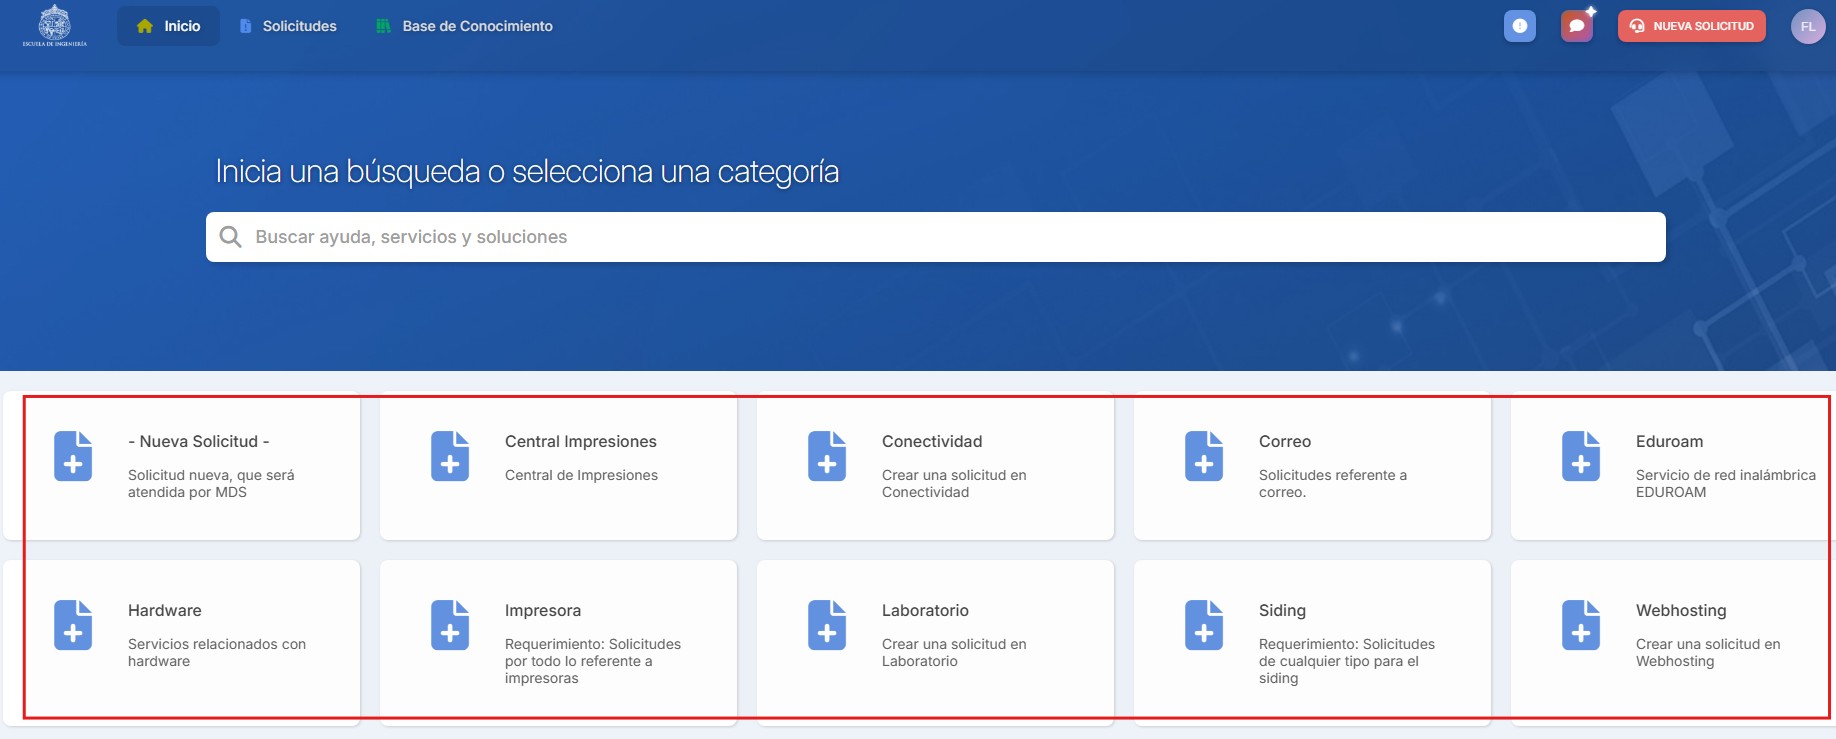The image size is (1836, 739).
Task: Click the magnifying glass search icon
Action: 231,237
